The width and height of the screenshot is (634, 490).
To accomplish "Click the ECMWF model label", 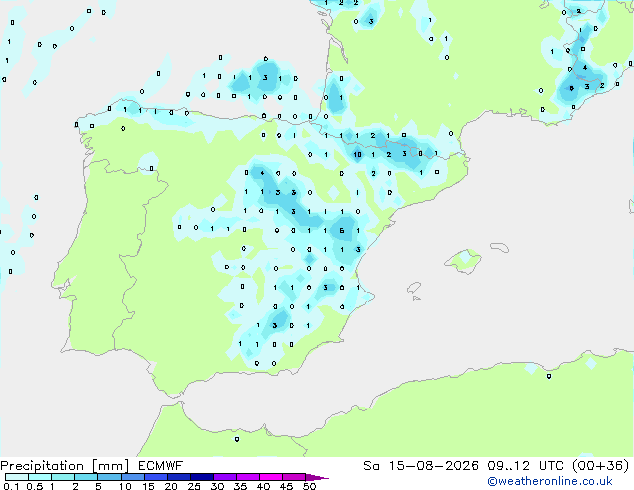I will pos(161,466).
